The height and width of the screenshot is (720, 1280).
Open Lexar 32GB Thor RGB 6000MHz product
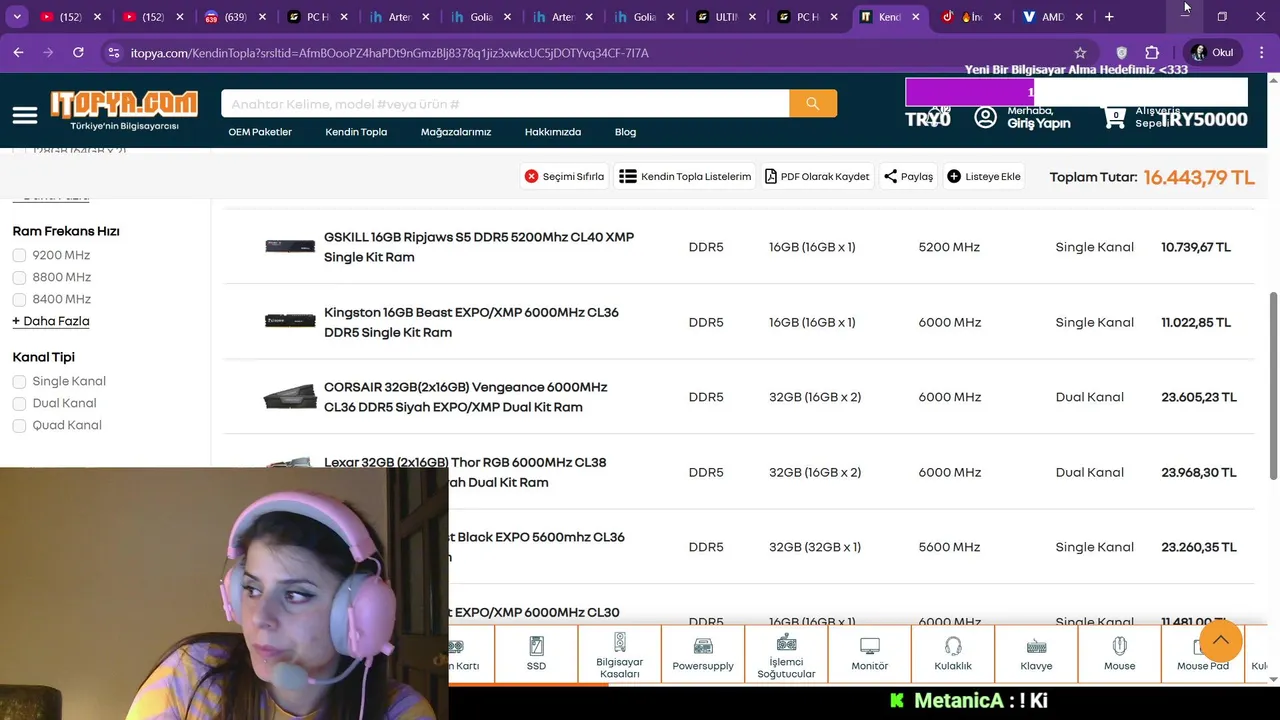tap(465, 472)
